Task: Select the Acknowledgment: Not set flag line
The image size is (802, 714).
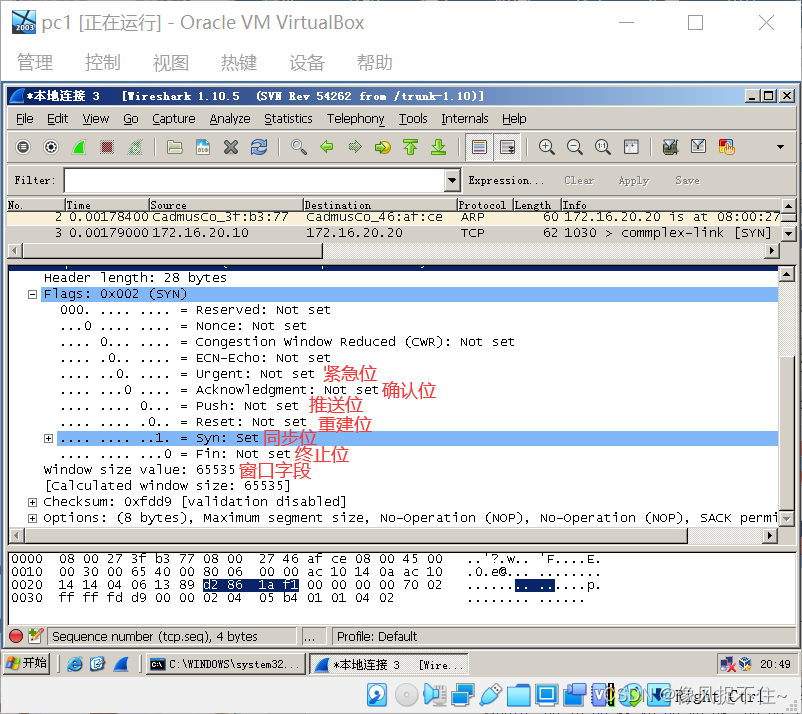Action: pyautogui.click(x=219, y=390)
